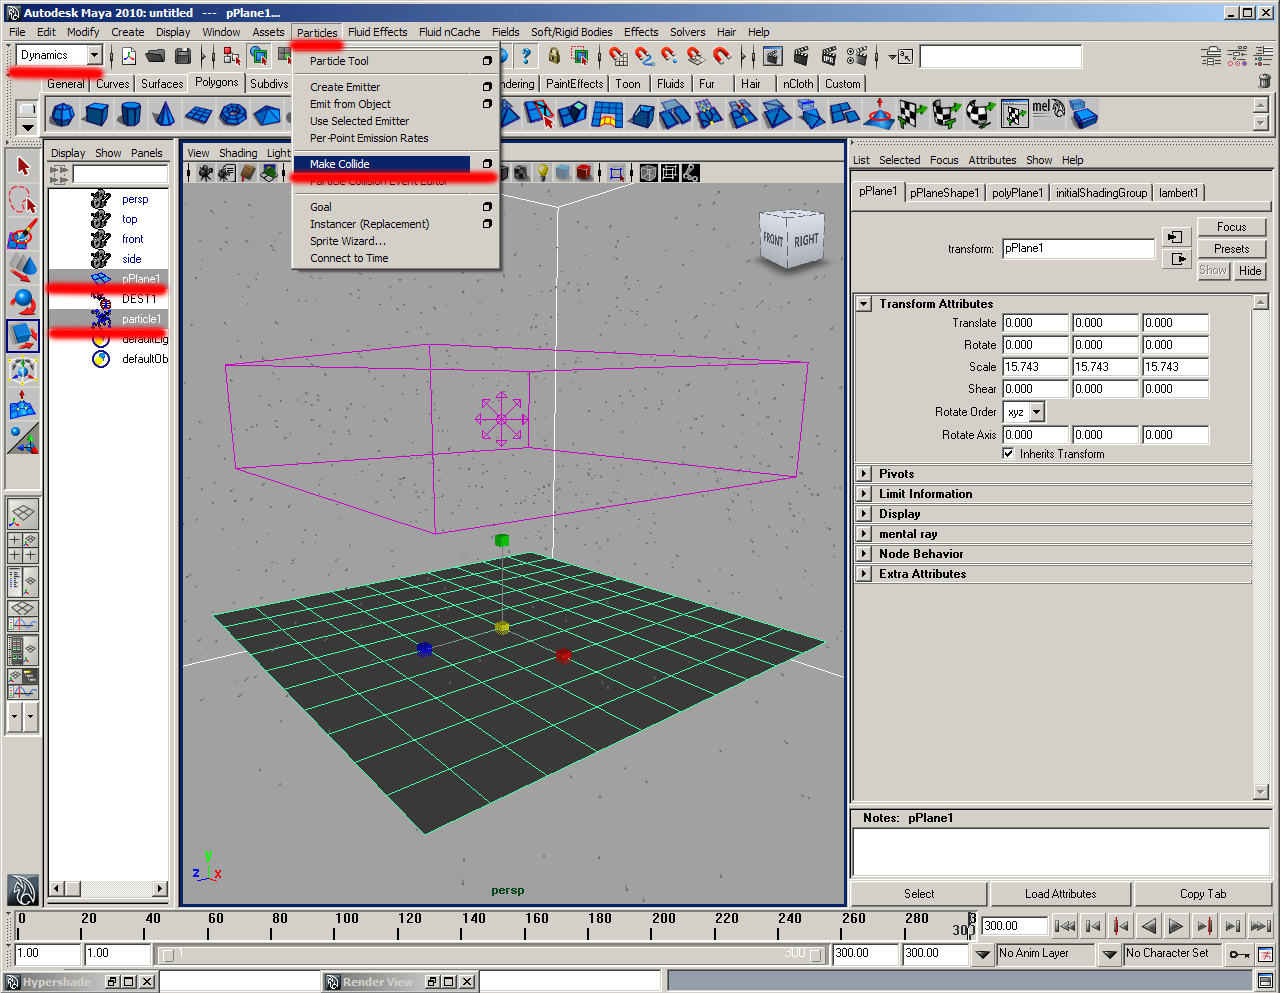This screenshot has height=993, width=1280.
Task: Activate the Lasso select tool
Action: coord(22,201)
